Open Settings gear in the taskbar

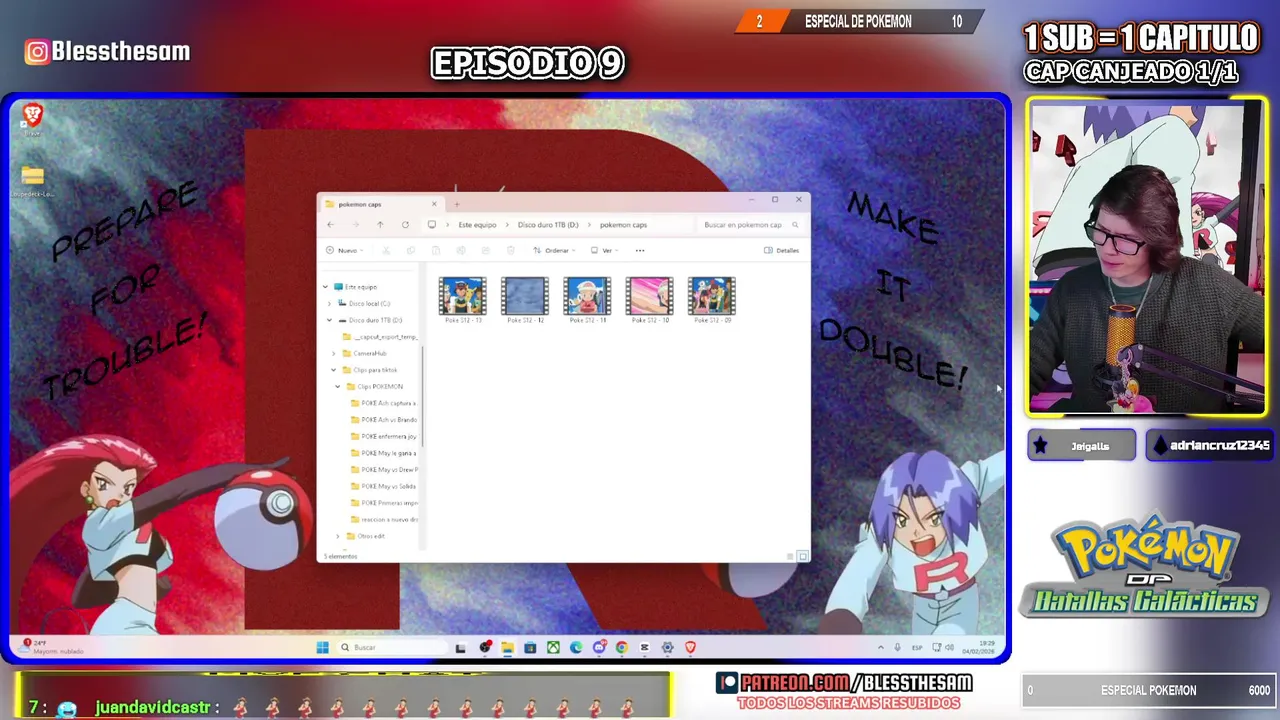pos(667,647)
